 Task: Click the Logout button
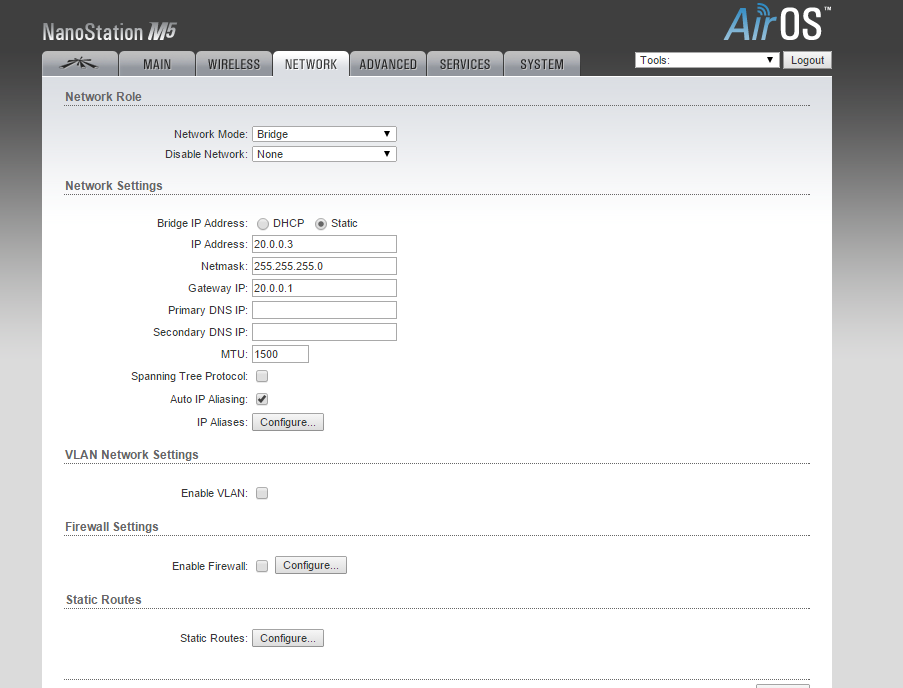pyautogui.click(x=807, y=60)
